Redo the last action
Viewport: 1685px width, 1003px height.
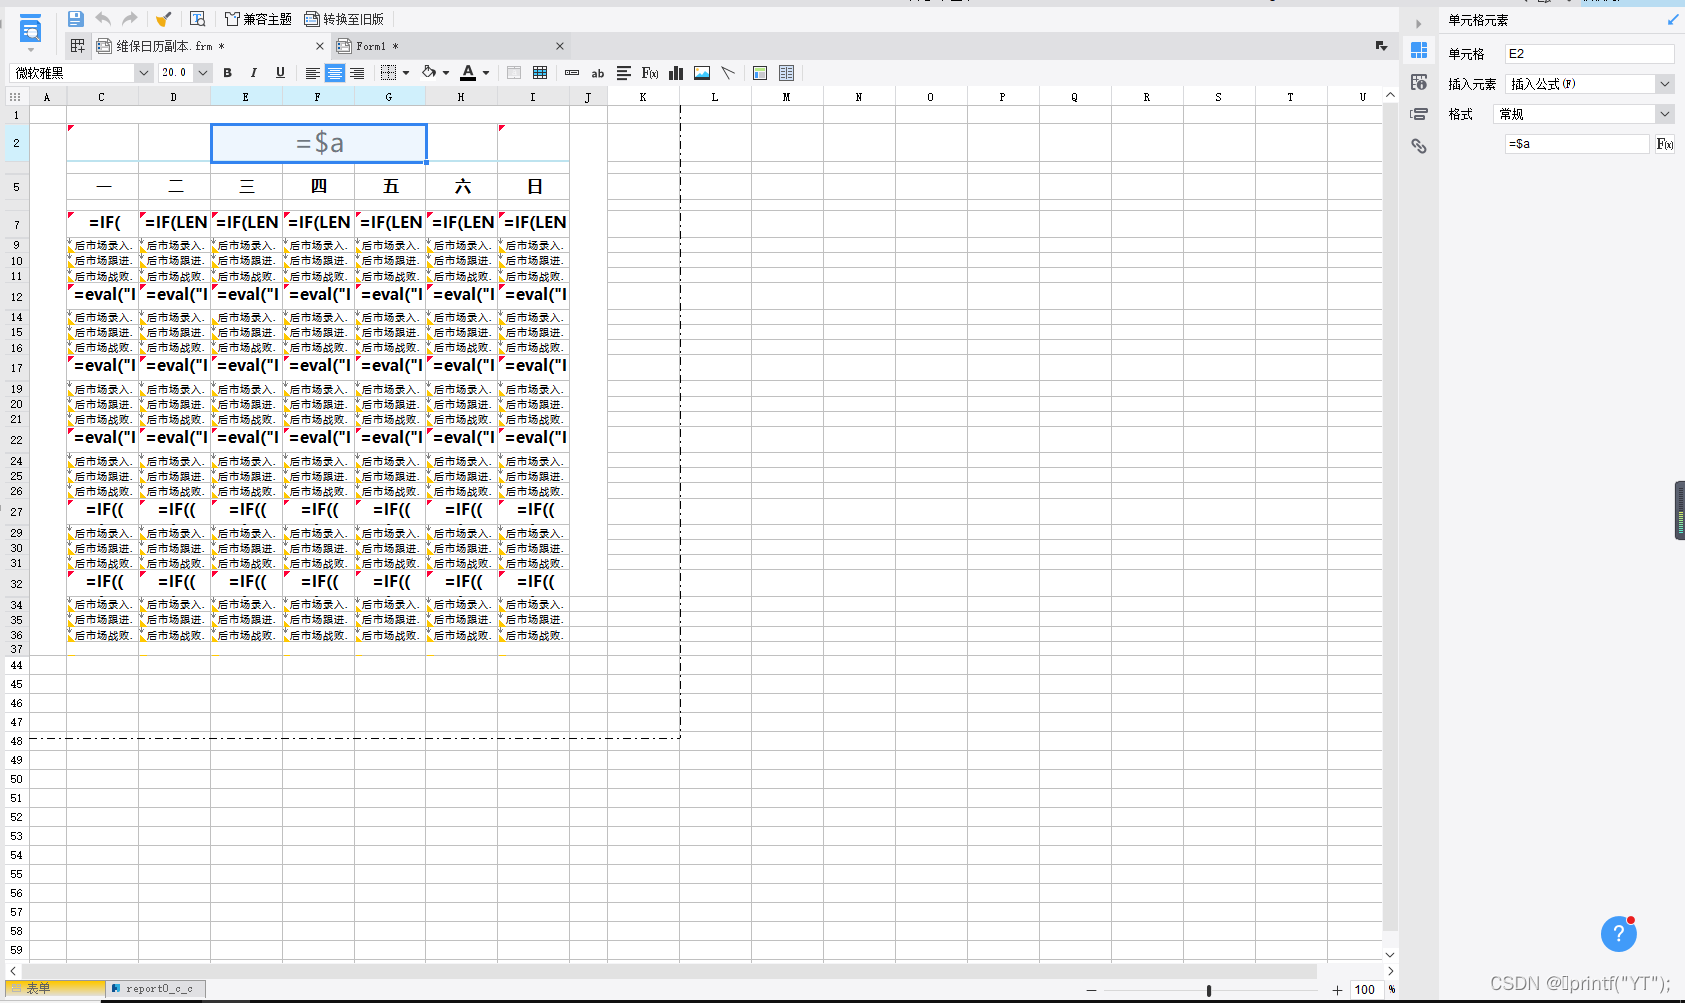pos(130,19)
